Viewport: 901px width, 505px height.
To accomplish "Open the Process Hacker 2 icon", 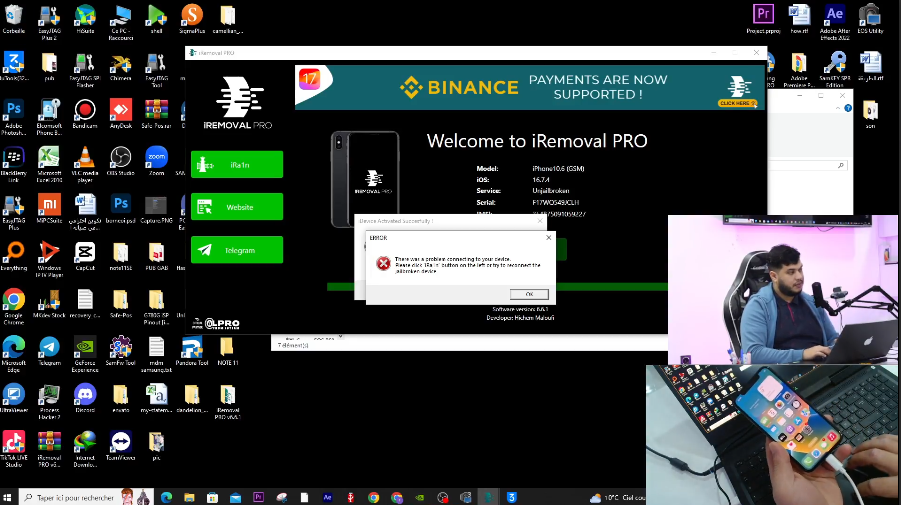I will pyautogui.click(x=49, y=402).
